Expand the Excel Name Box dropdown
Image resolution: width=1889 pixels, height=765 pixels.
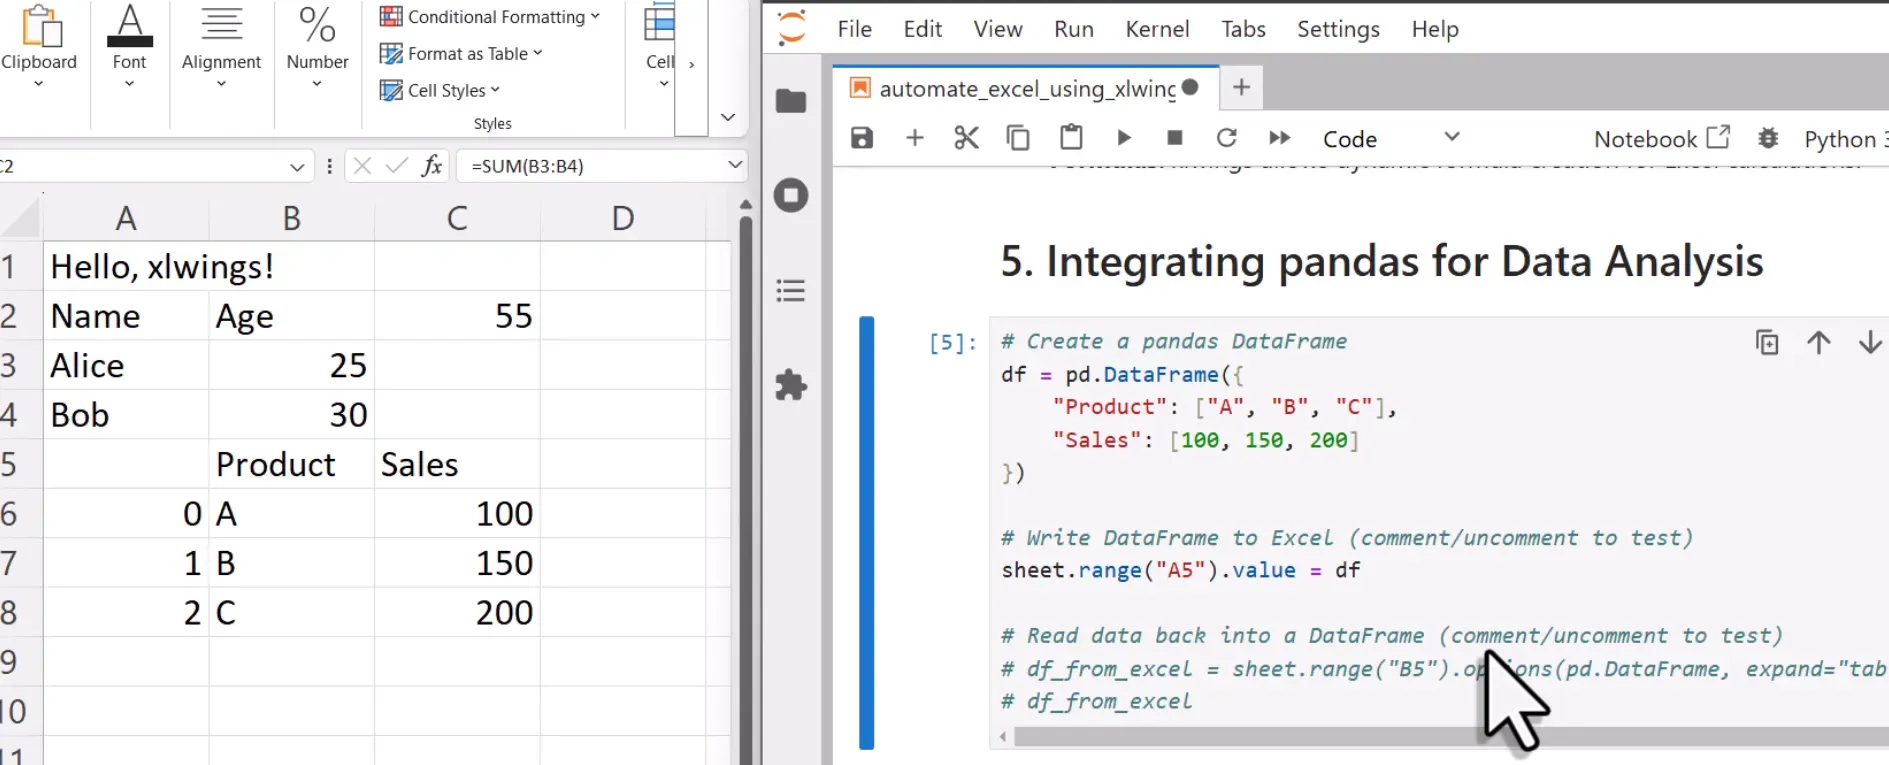point(296,167)
